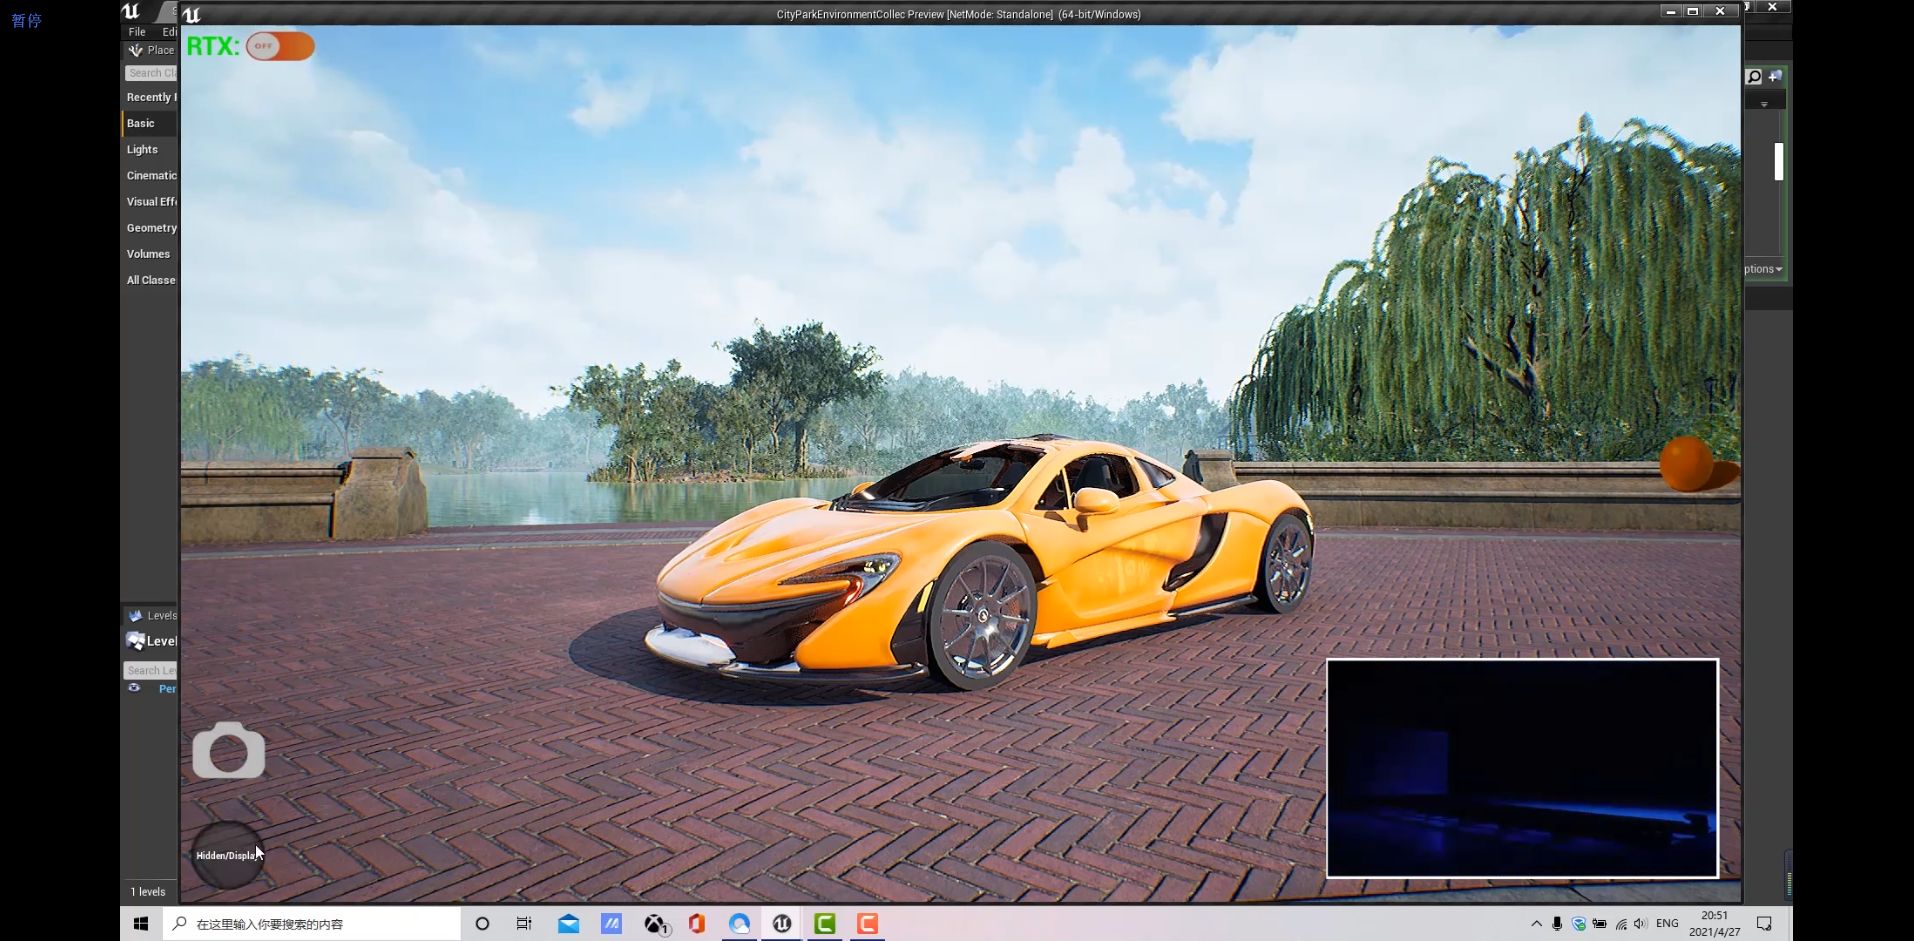Screen dimensions: 1914x941
Task: Click the camera screenshot icon in the preview
Action: tap(229, 750)
